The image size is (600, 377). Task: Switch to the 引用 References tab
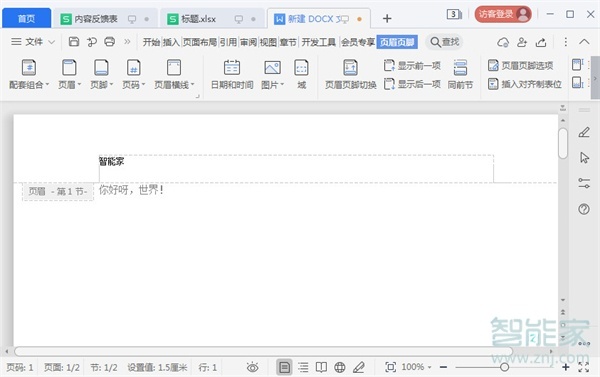(x=228, y=42)
